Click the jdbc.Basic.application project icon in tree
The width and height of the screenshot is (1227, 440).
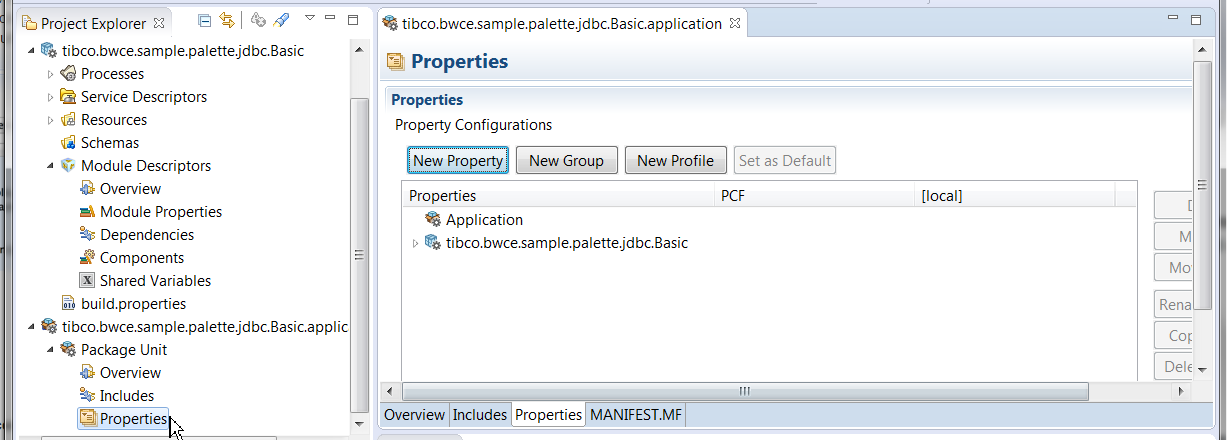49,327
